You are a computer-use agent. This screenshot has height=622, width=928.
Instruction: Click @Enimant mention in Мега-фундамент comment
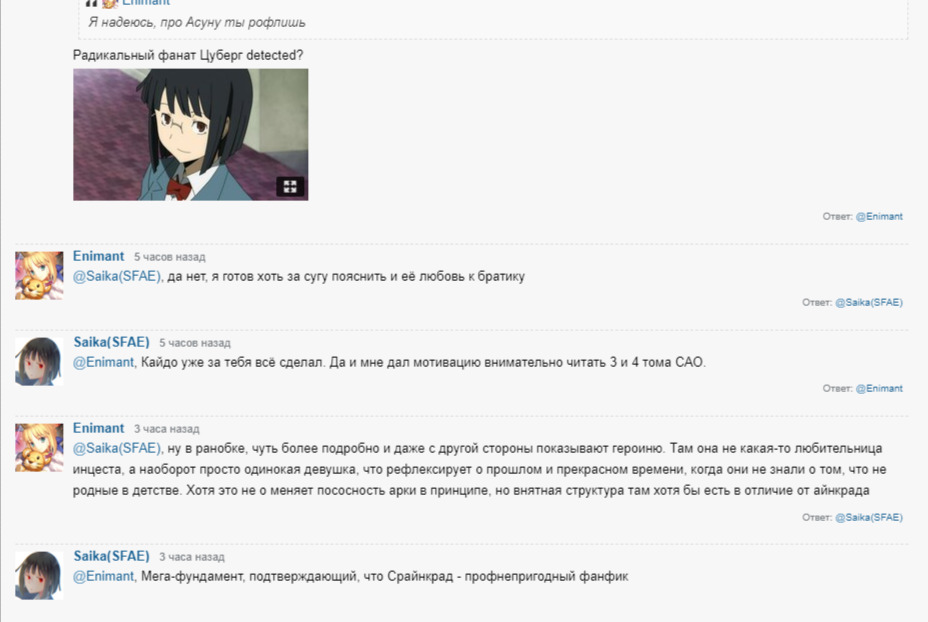pos(104,576)
